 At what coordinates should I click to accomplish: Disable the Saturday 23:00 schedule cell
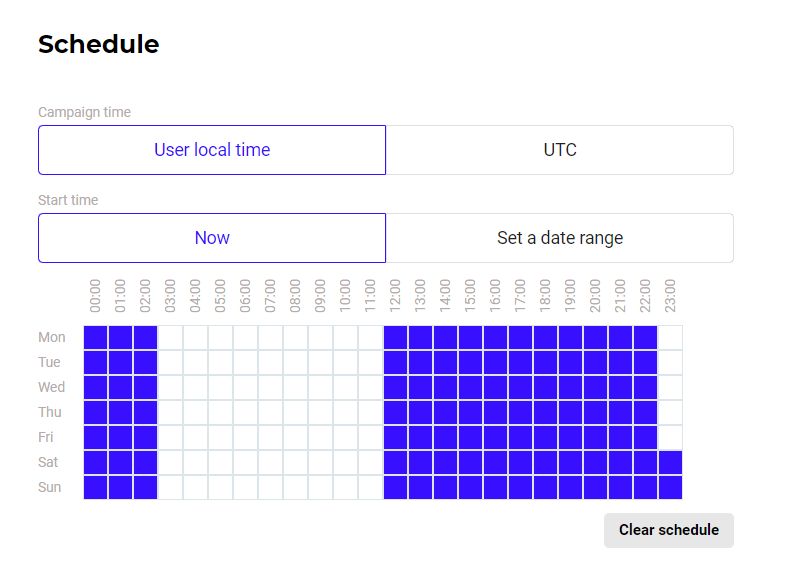(670, 462)
